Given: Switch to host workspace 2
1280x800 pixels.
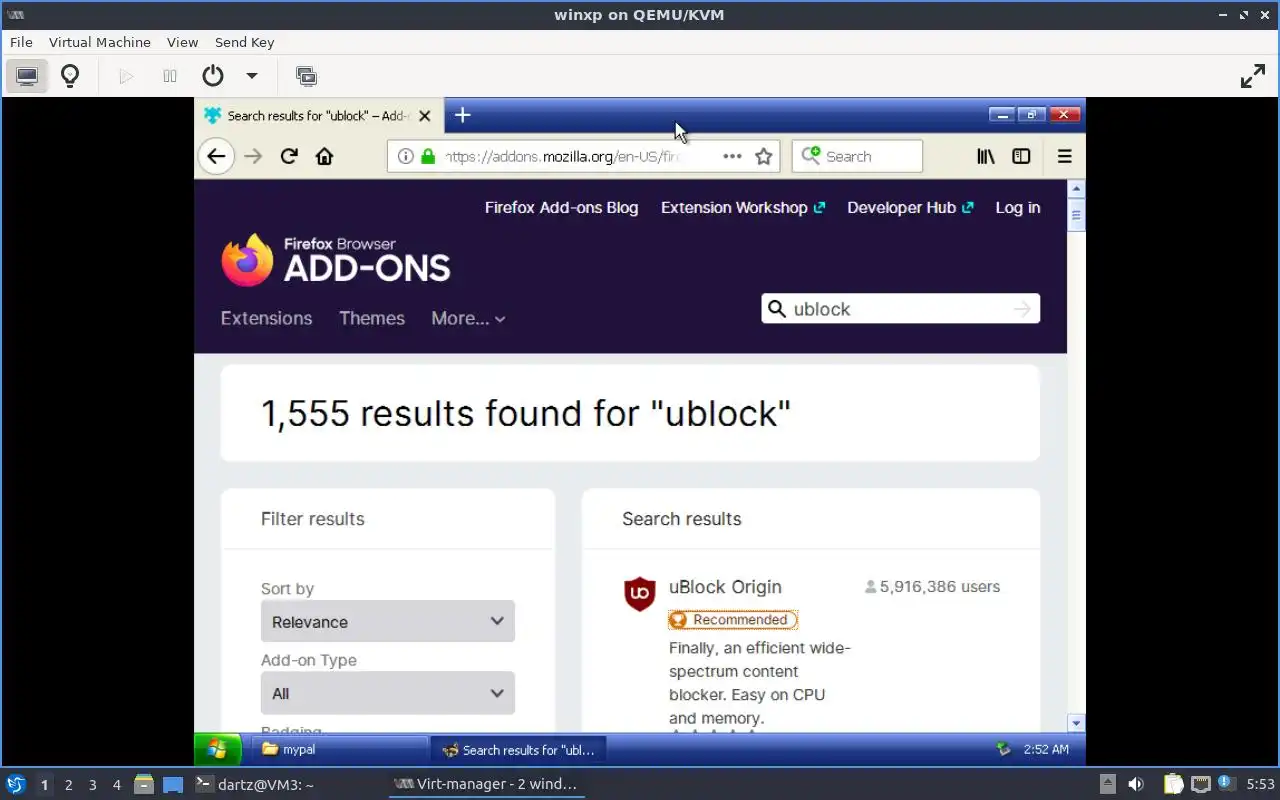Looking at the screenshot, I should [68, 785].
